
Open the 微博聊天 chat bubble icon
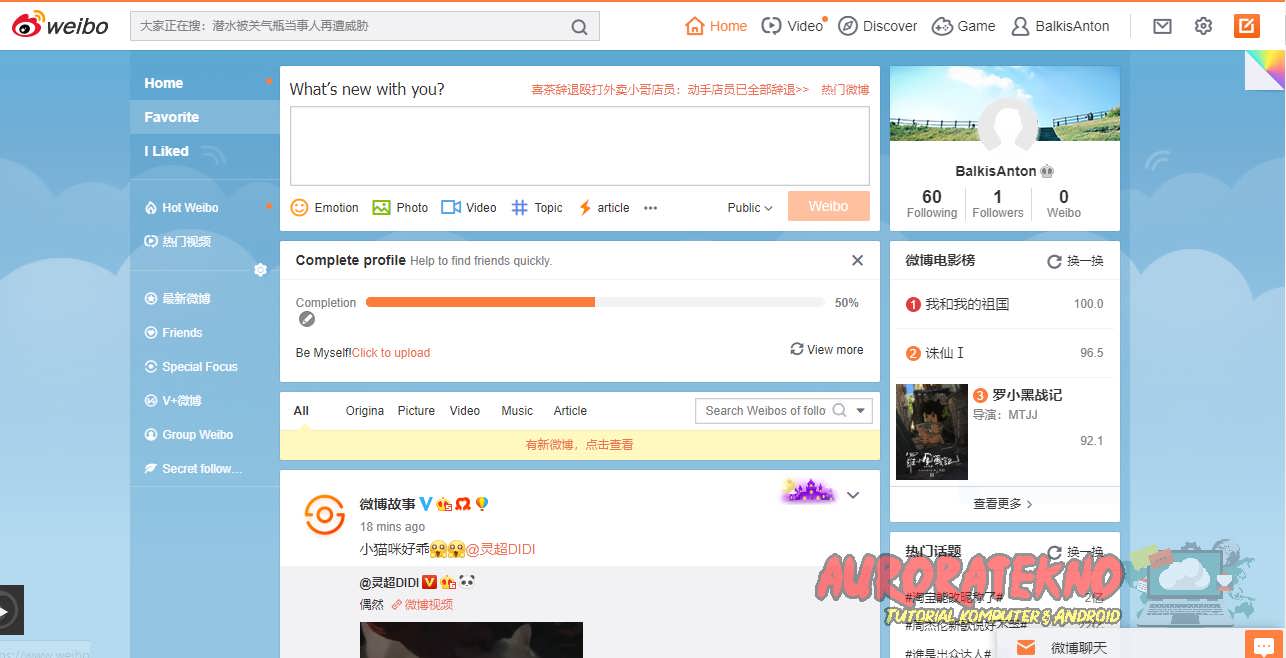coord(1265,645)
